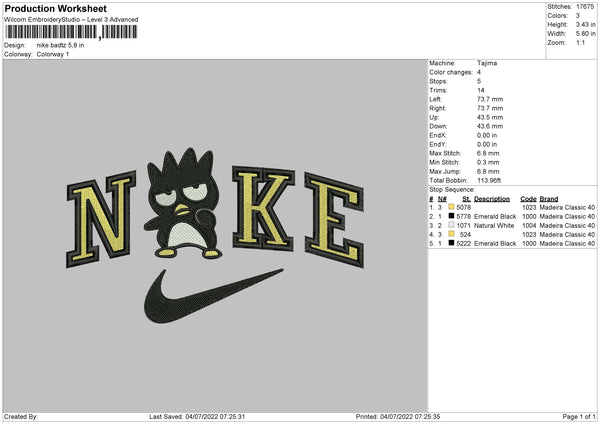Click the EndY value '0.00 in'
This screenshot has width=600, height=424.
click(487, 144)
